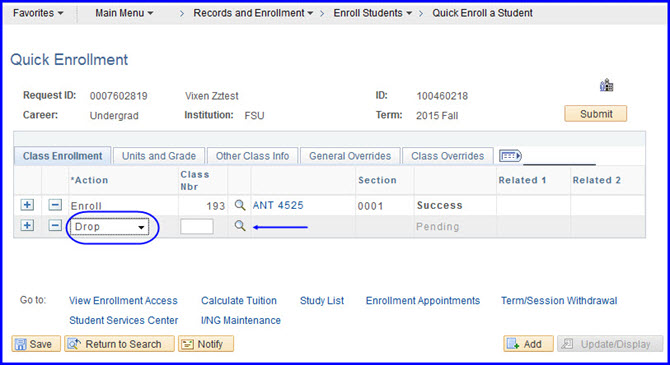The height and width of the screenshot is (365, 670).
Task: Click the Save button
Action: [x=36, y=344]
